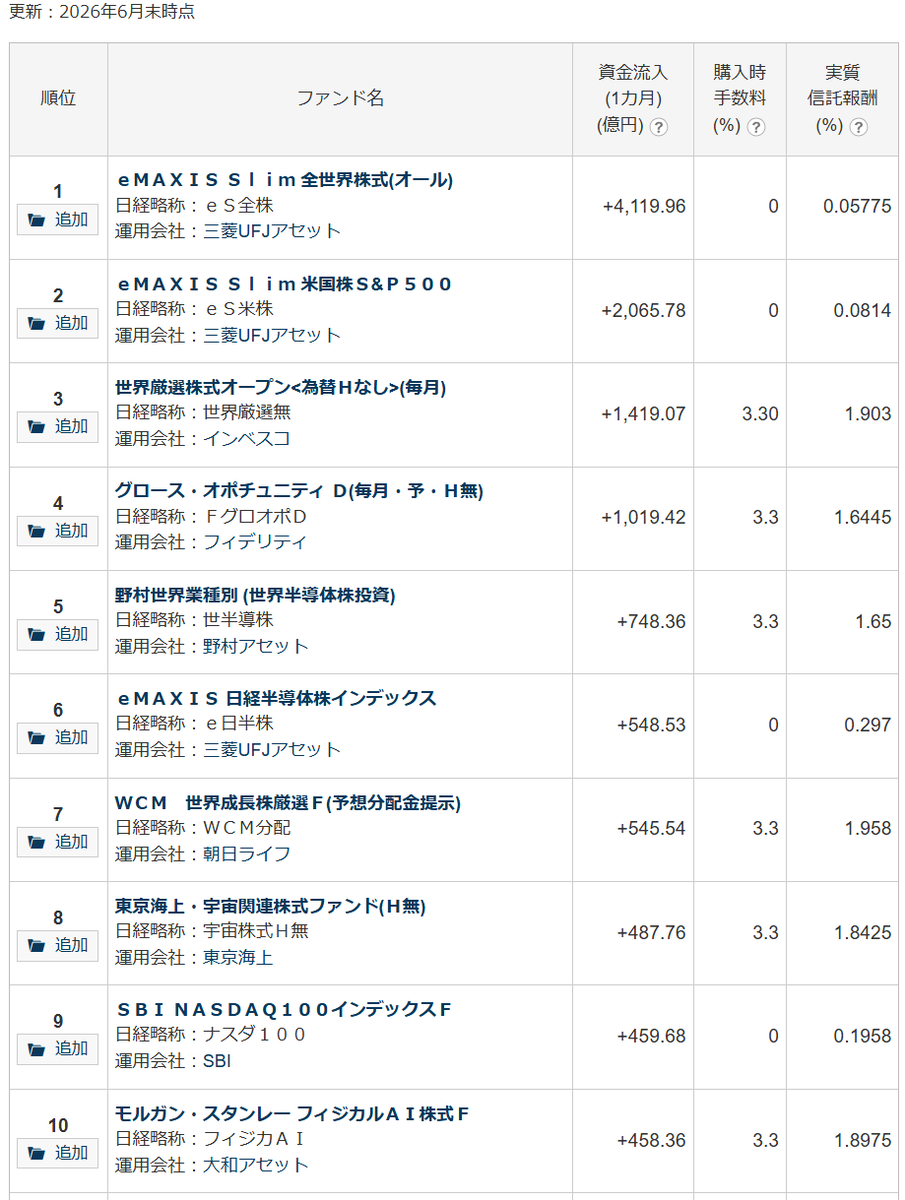Add rank 1 fund via 追加 button
The width and height of the screenshot is (905, 1200).
tap(58, 220)
